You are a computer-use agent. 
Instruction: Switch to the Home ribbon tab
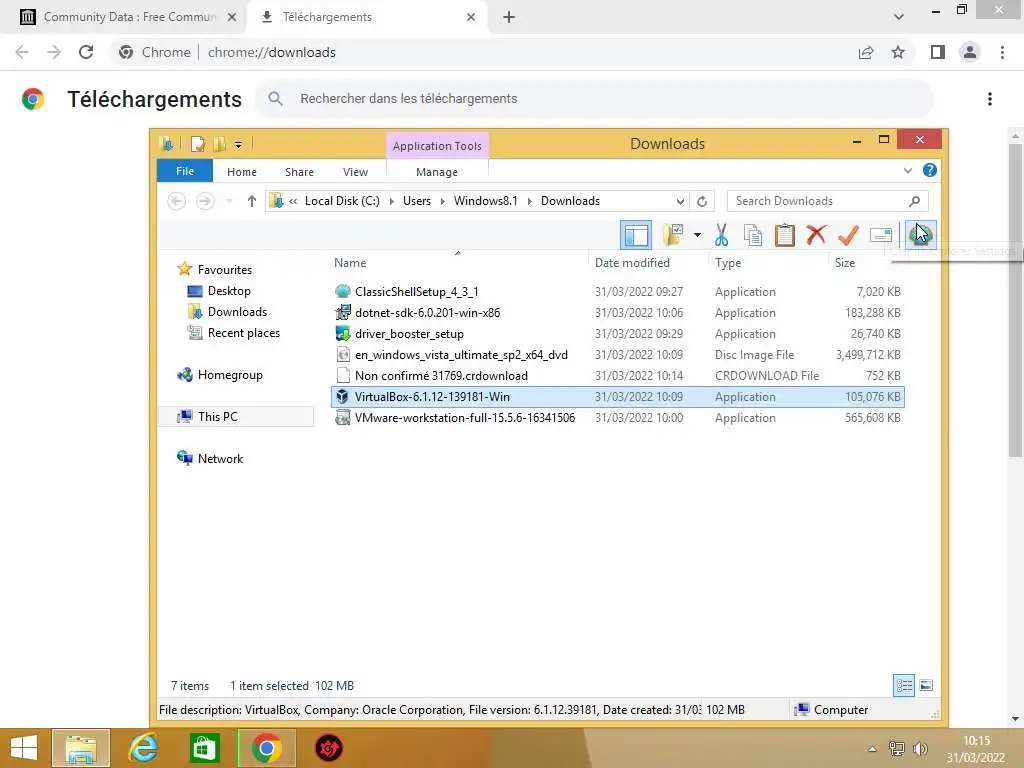242,172
